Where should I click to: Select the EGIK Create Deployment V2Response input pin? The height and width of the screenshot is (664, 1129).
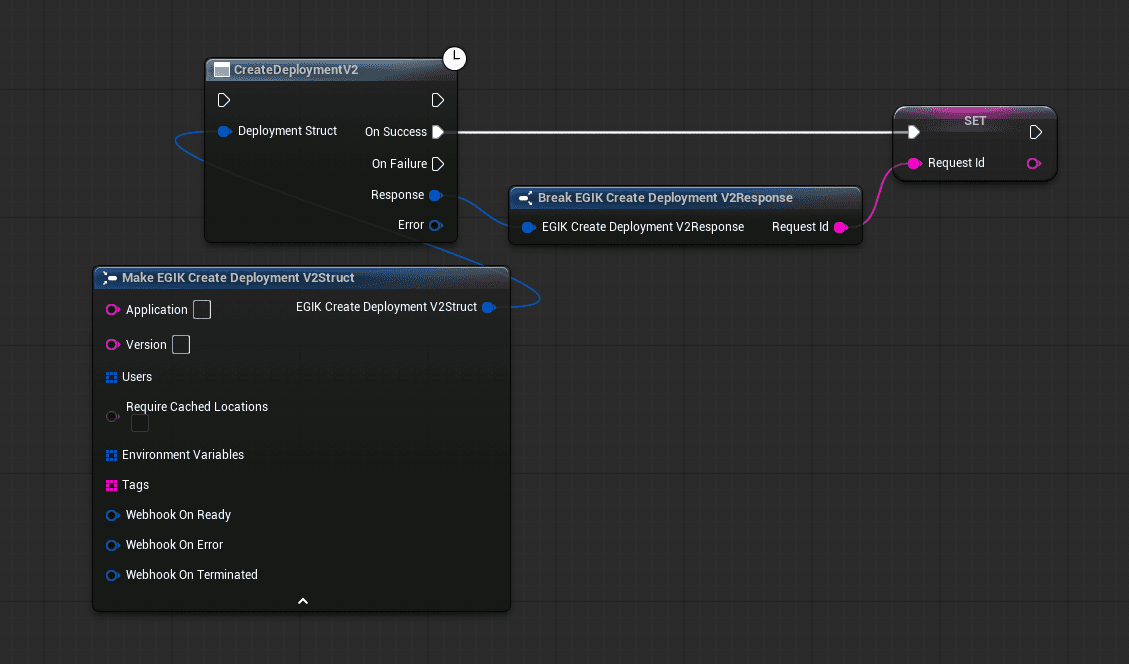coord(527,227)
